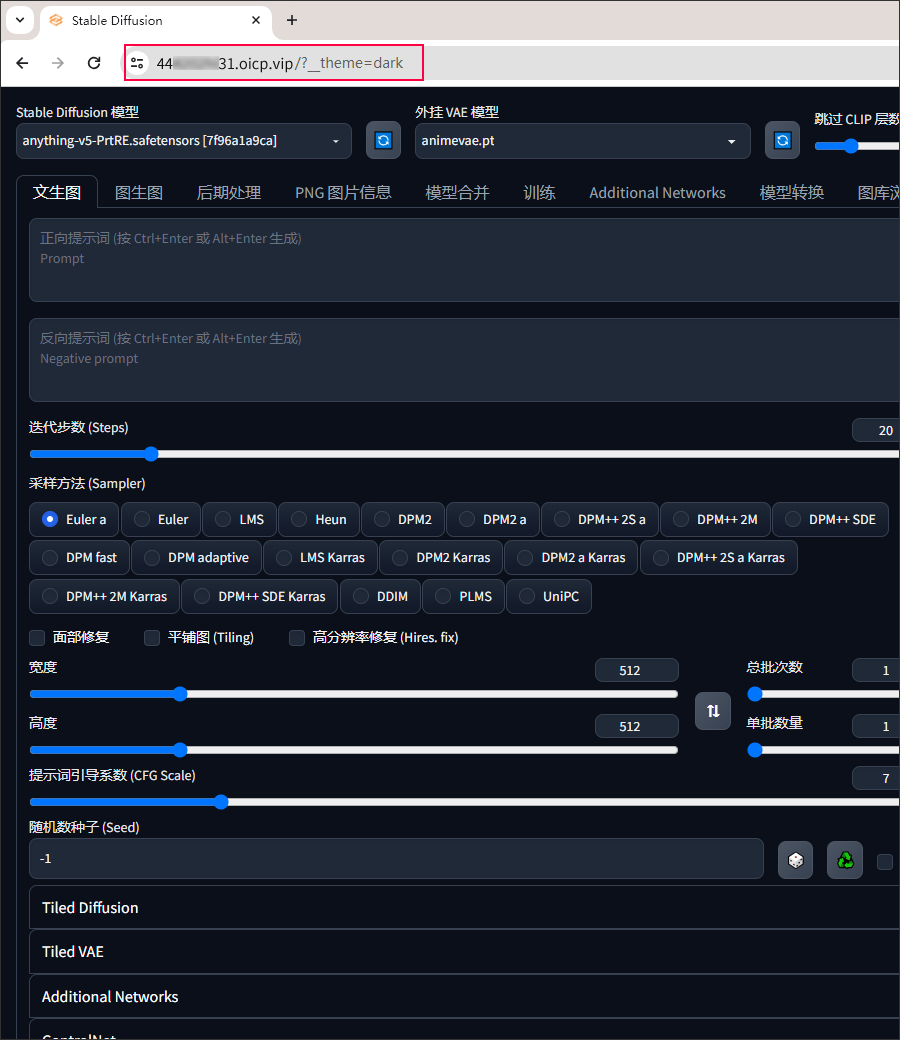Viewport: 900px width, 1040px height.
Task: Toggle 高分辨率修复 (Hires. fix) checkbox
Action: 297,638
